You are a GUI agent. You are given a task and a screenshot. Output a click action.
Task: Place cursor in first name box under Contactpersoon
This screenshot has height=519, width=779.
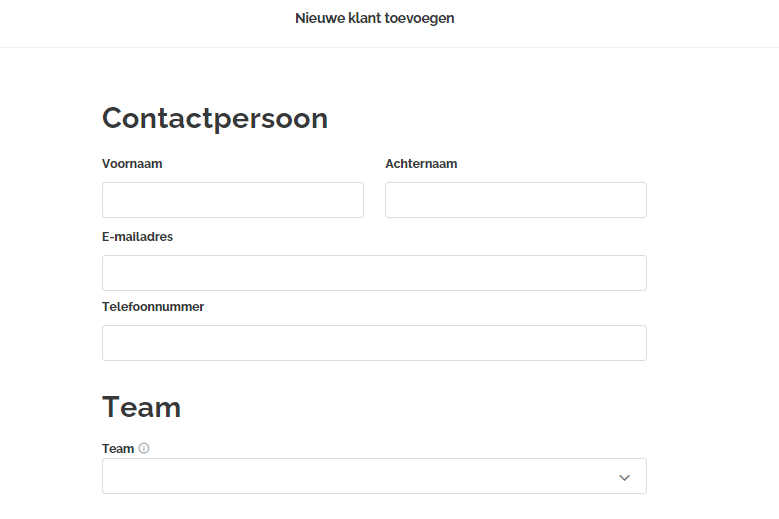click(x=232, y=200)
